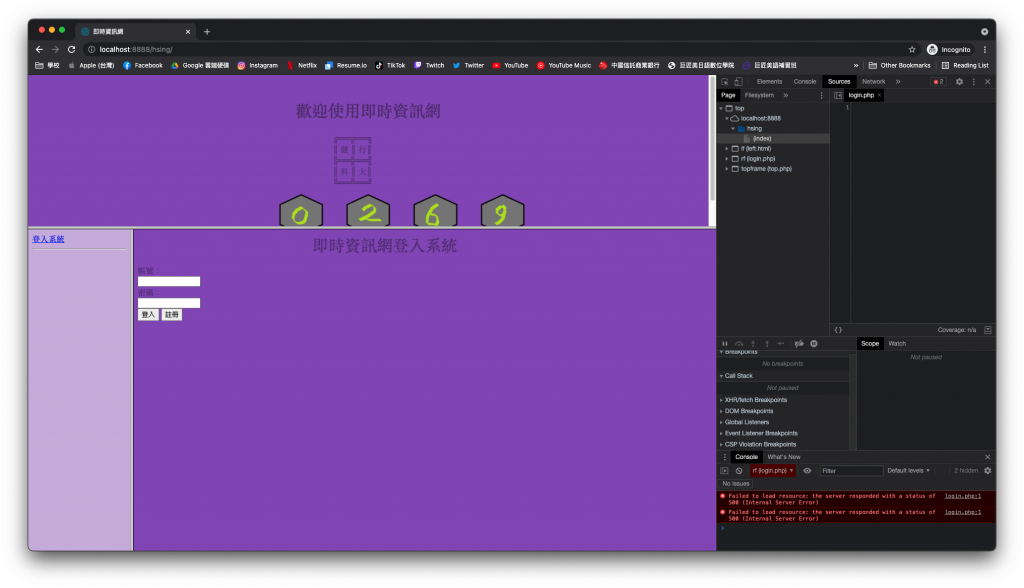The width and height of the screenshot is (1024, 588).
Task: Collapse the top frame tree node
Action: 721,108
